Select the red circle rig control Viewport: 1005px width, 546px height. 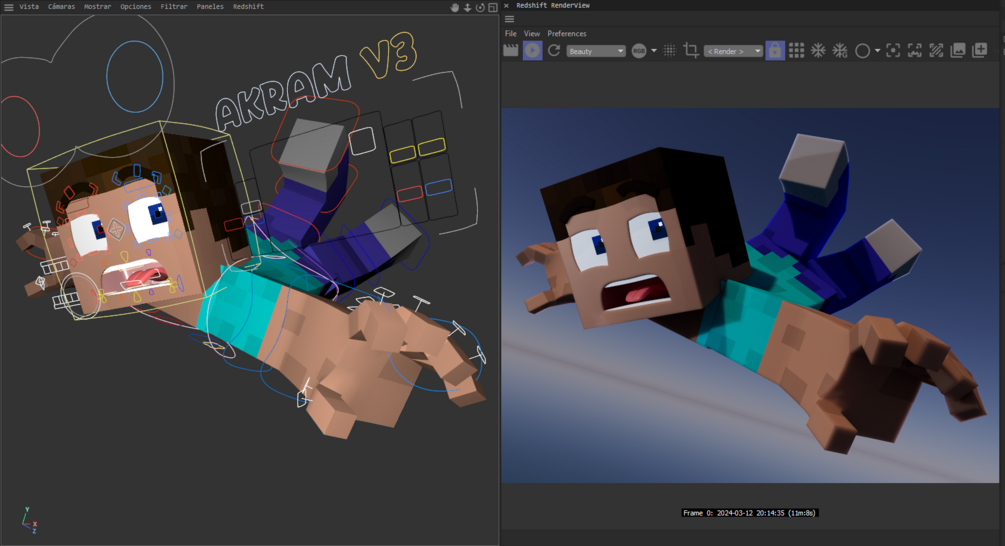click(20, 126)
